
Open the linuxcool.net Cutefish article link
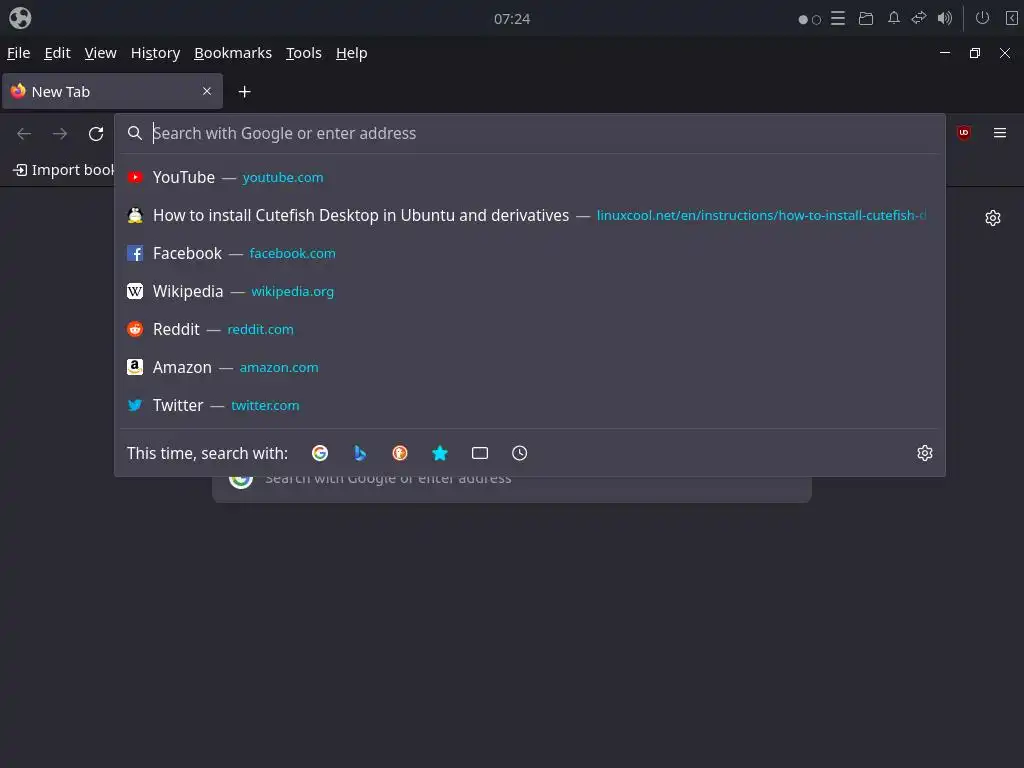tap(761, 216)
